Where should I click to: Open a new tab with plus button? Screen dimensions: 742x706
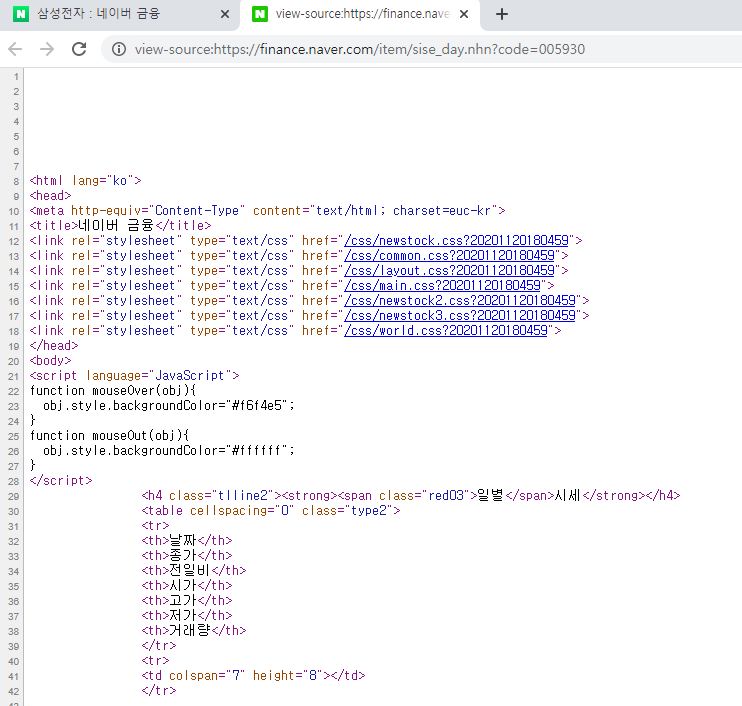click(x=502, y=14)
